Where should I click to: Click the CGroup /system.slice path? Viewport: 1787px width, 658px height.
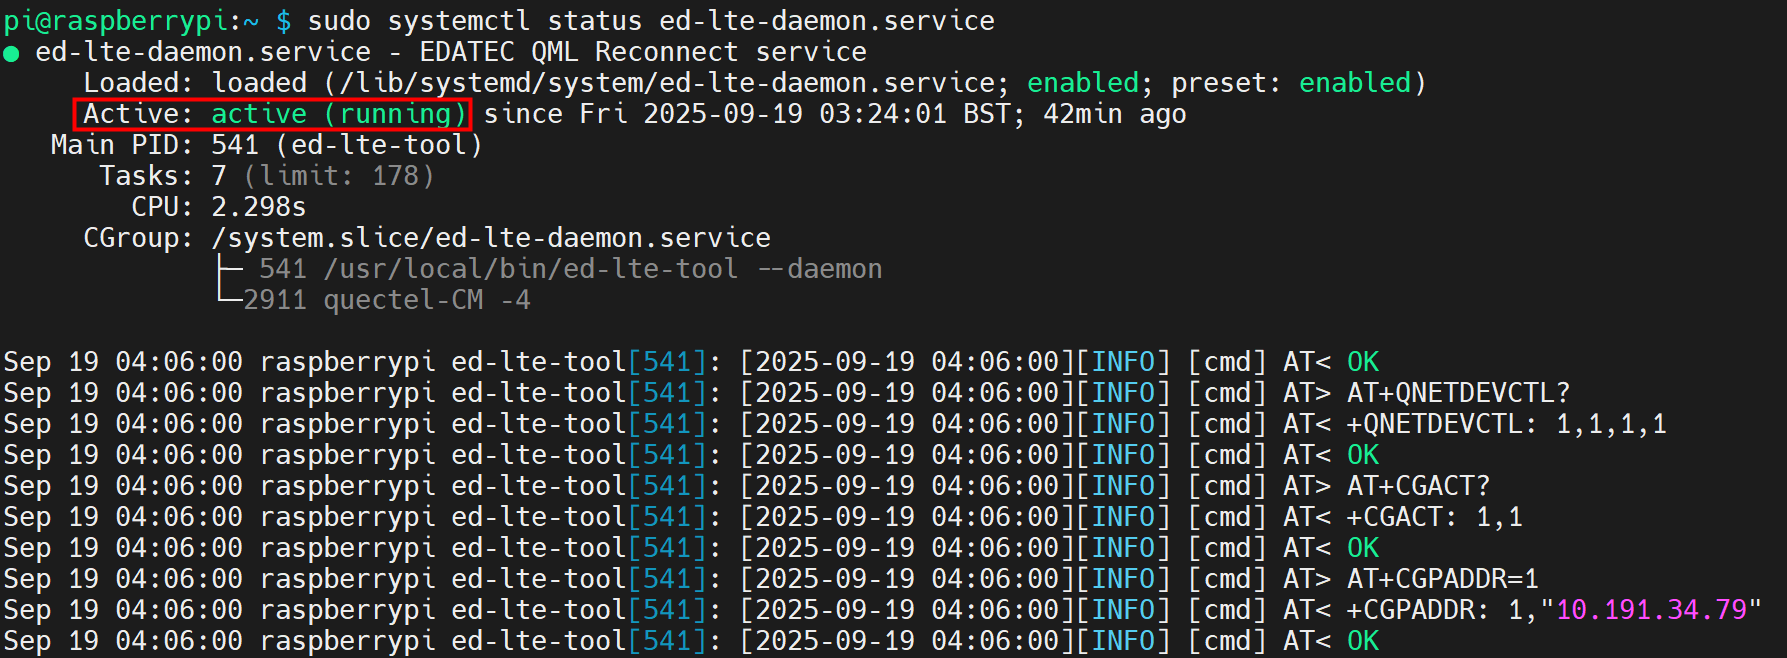coord(490,238)
